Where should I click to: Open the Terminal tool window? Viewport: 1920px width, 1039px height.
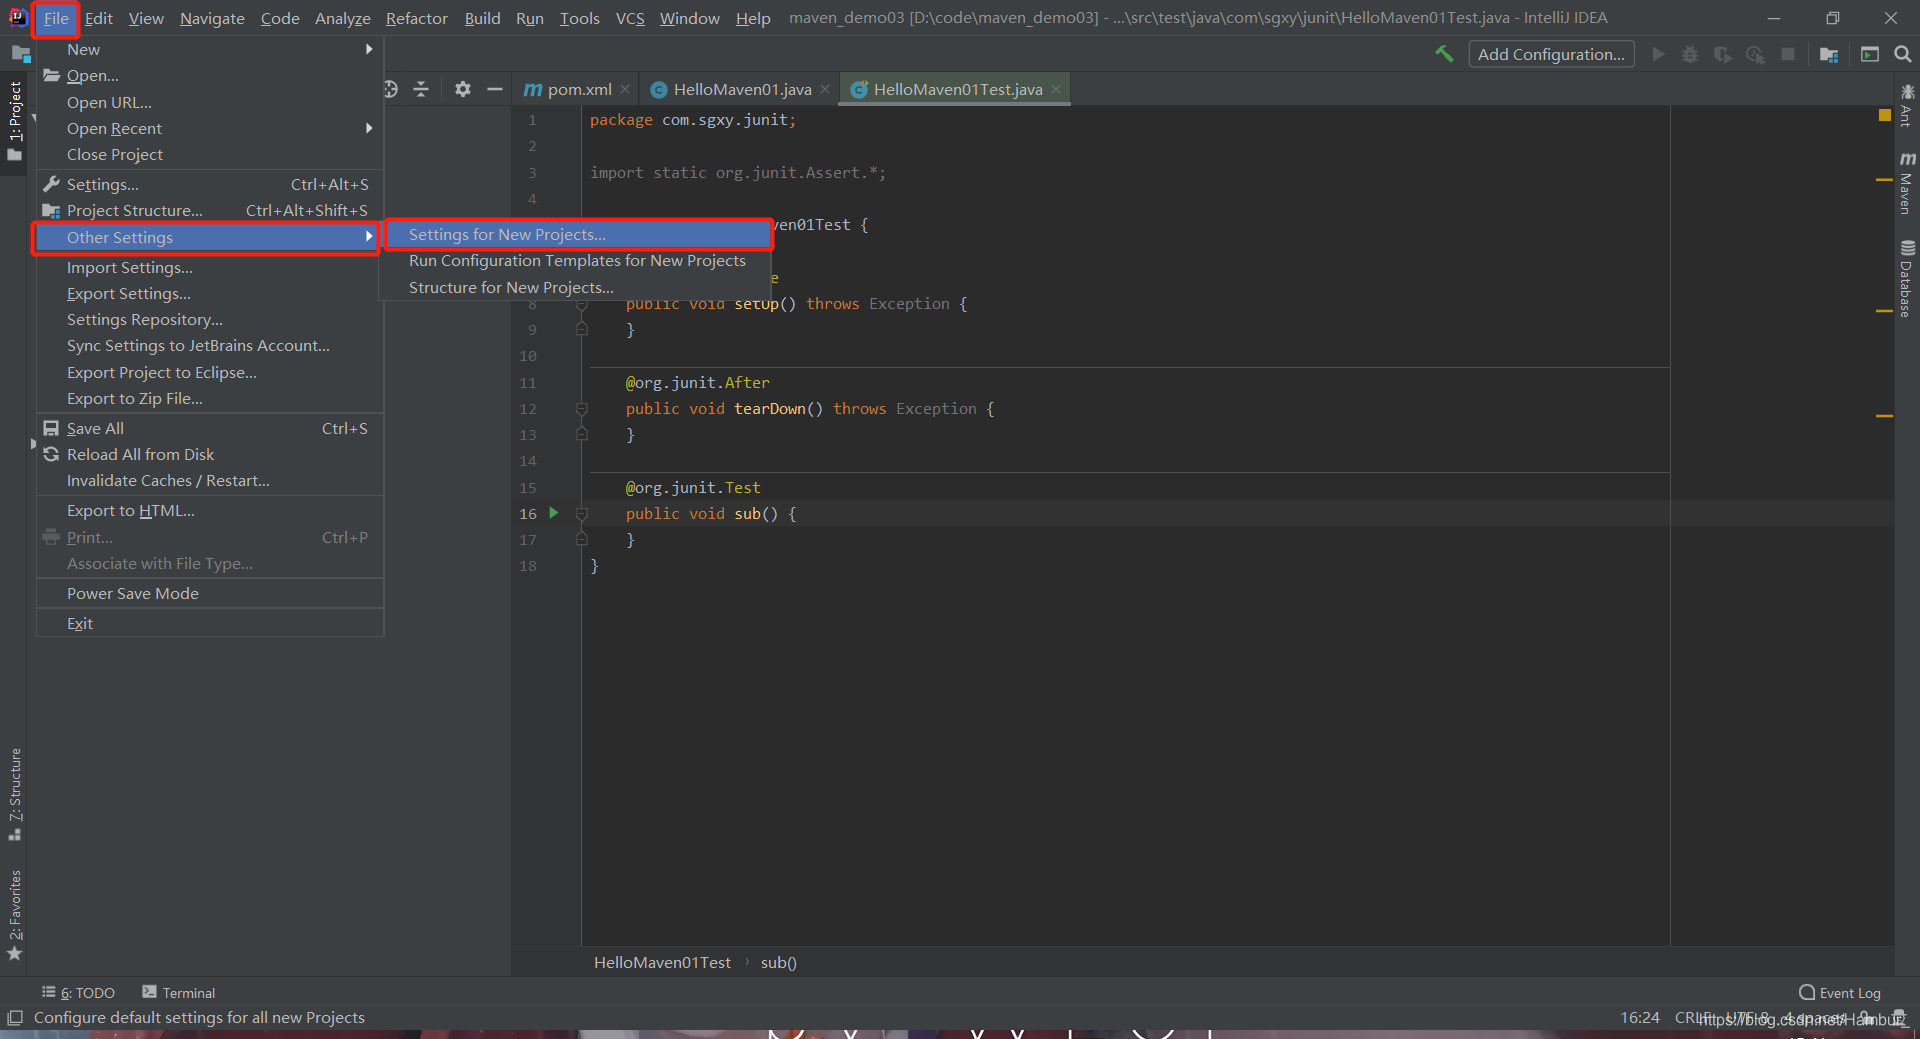[x=179, y=993]
